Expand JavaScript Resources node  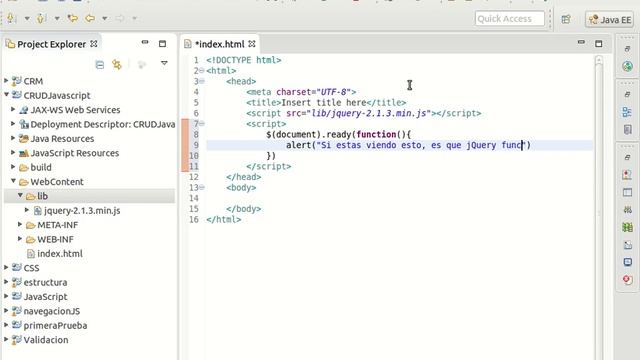coord(13,153)
